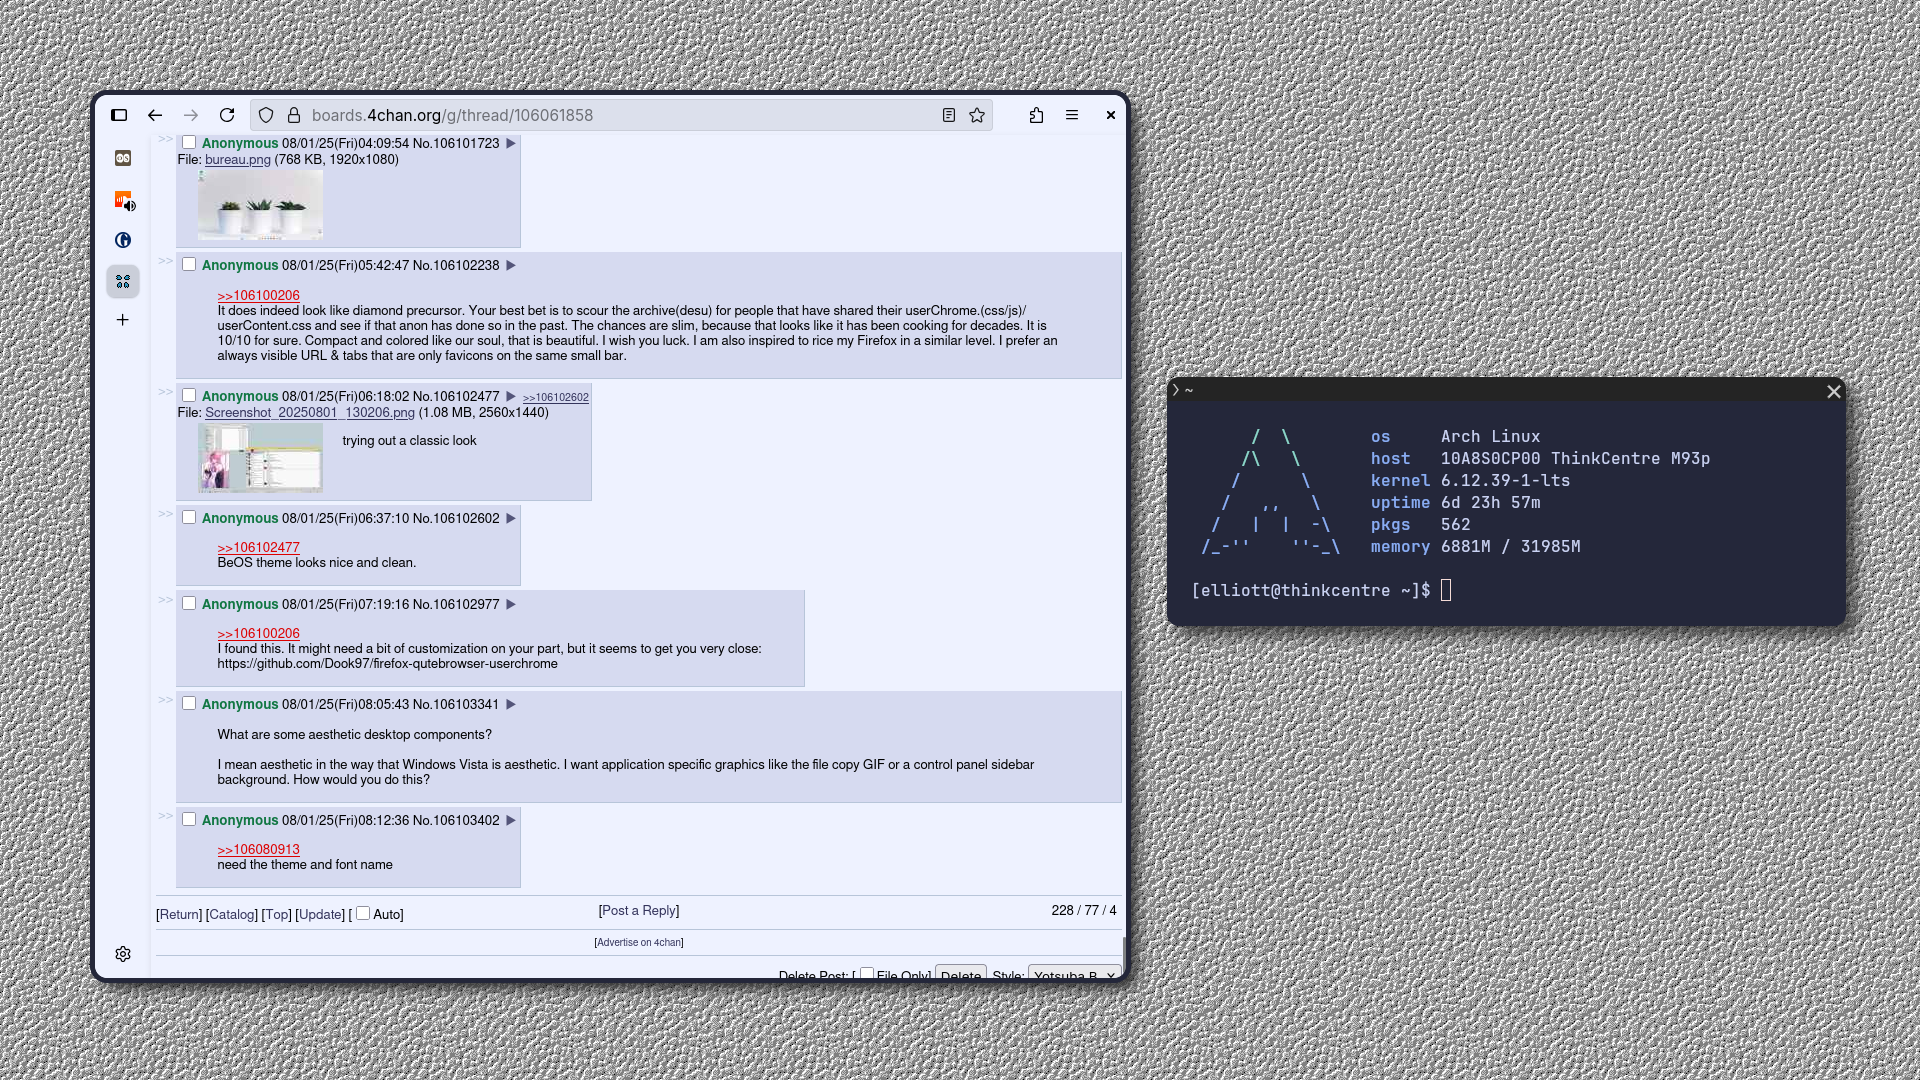This screenshot has height=1080, width=1920.
Task: Click thread stats 228 / 77 / 4
Action: tap(1084, 910)
